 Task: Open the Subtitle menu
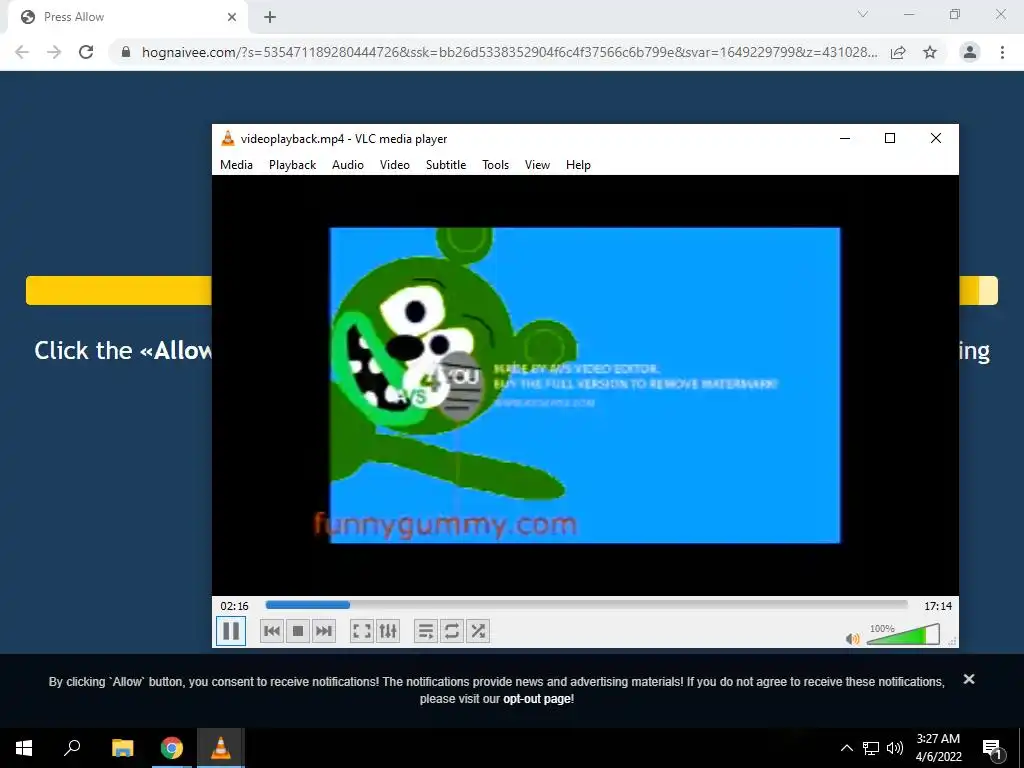446,165
